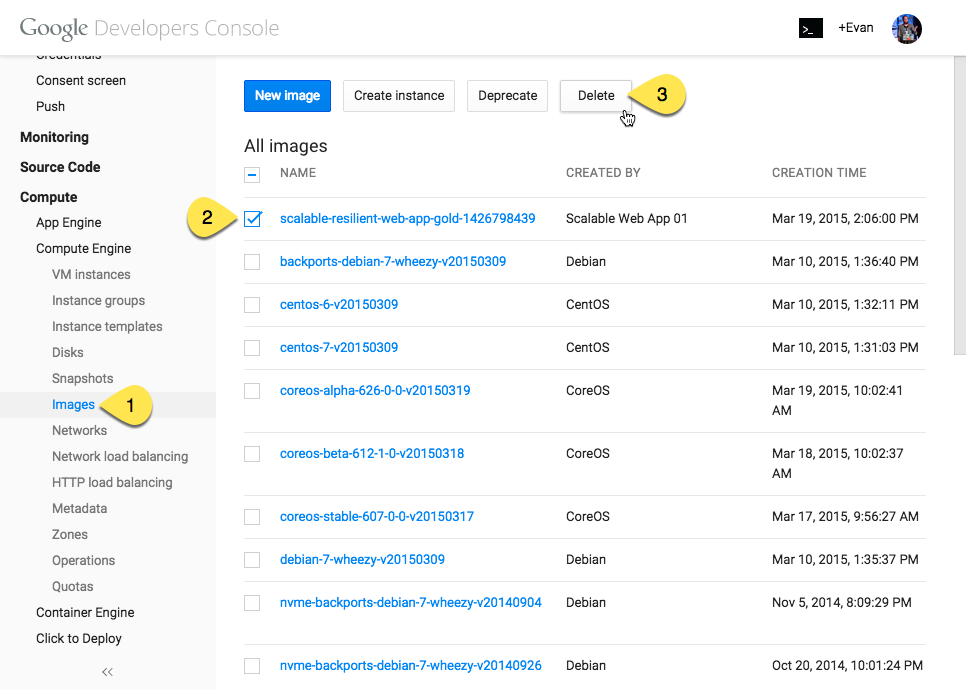This screenshot has height=690, width=966.
Task: Open the coreos-stable-607-0-0-v20150317 link
Action: (376, 516)
